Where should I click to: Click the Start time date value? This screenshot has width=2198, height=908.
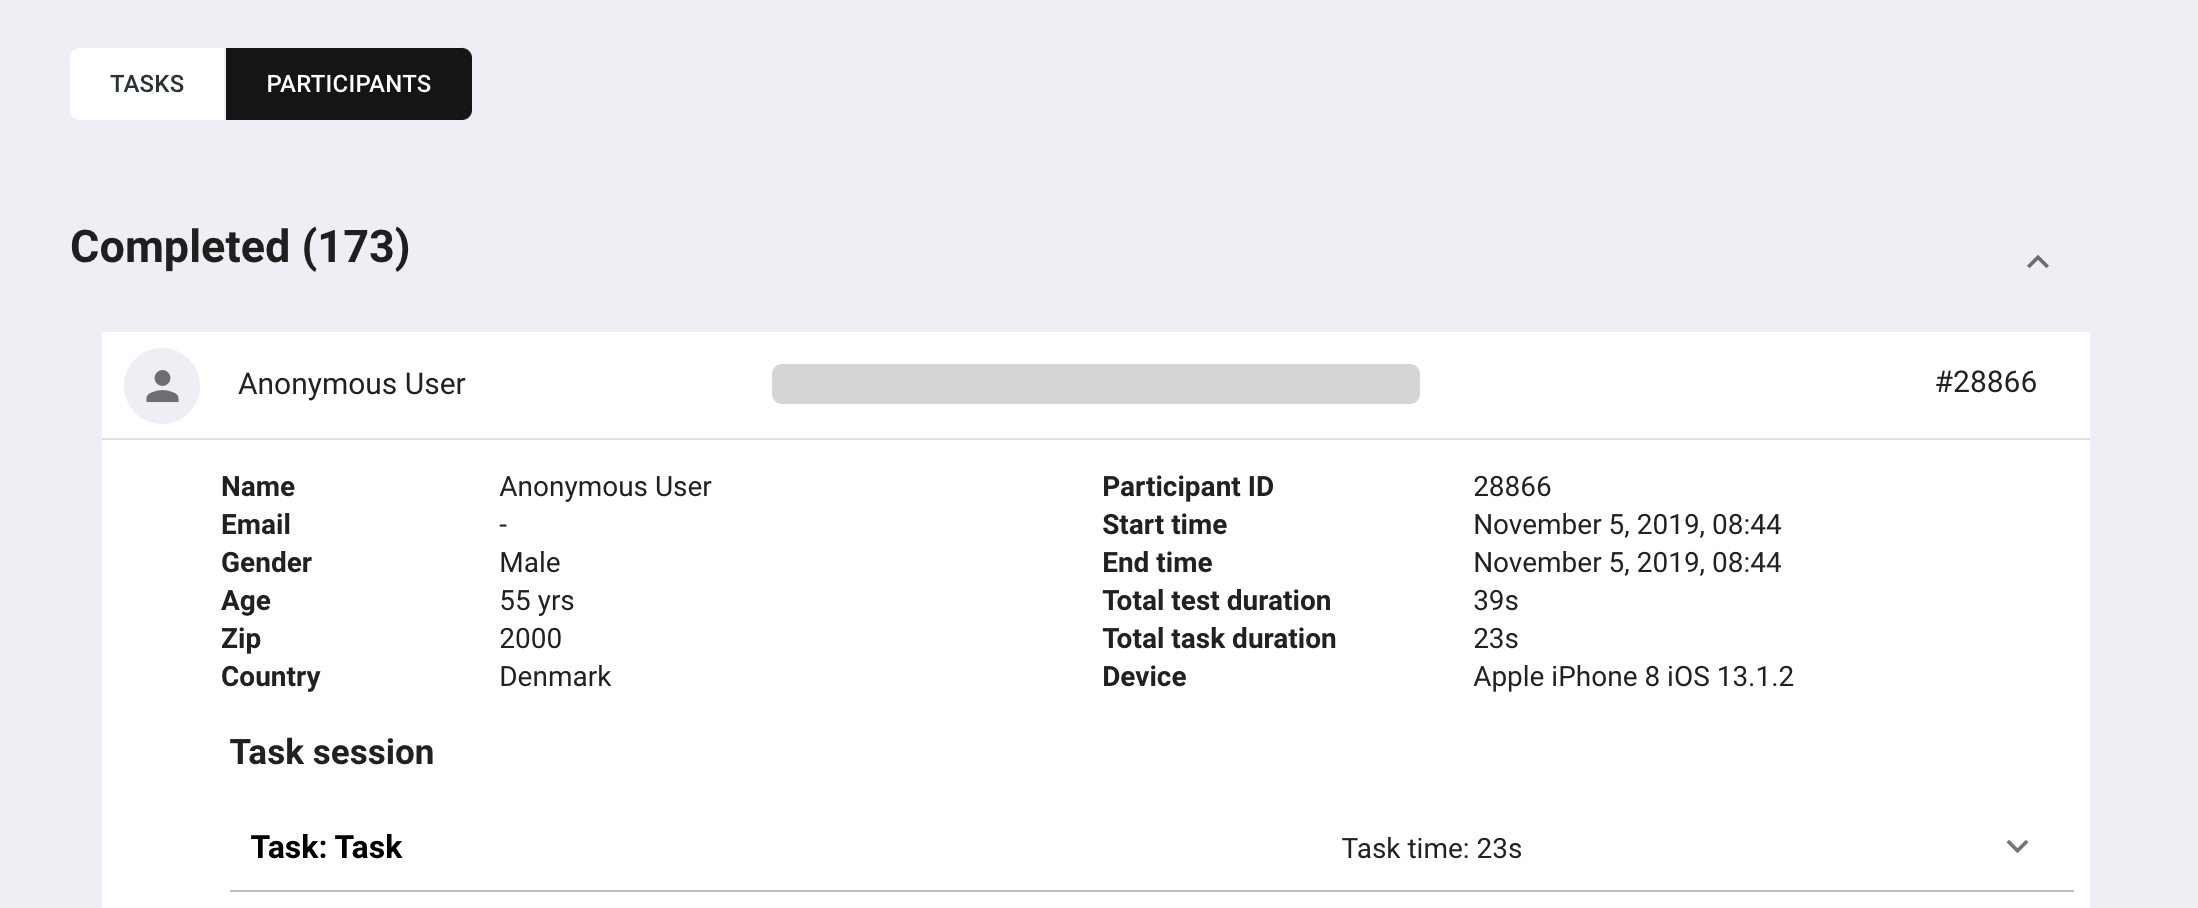tap(1627, 525)
